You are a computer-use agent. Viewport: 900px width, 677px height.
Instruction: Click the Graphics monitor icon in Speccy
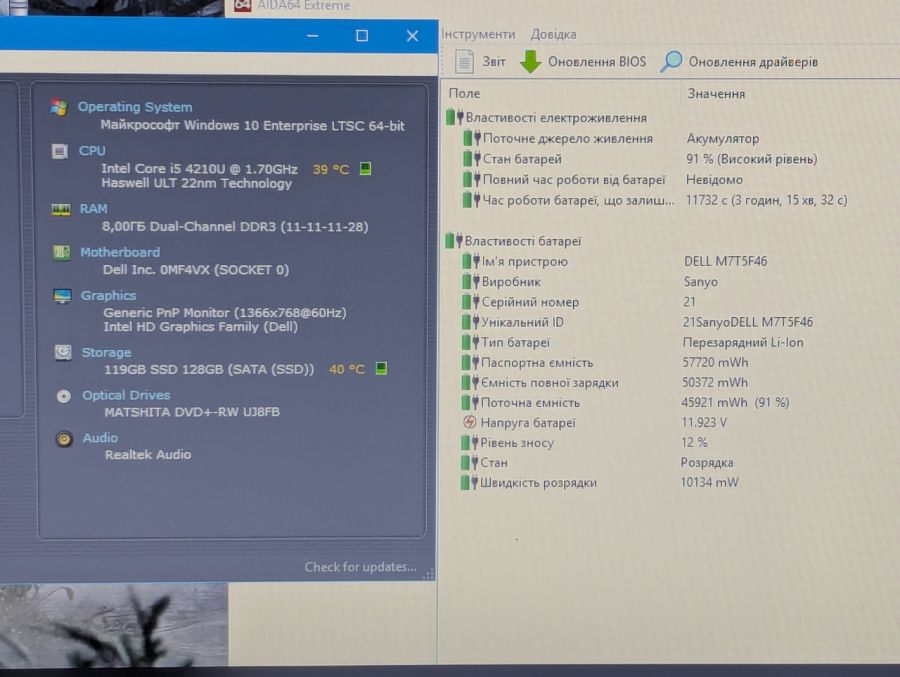62,296
